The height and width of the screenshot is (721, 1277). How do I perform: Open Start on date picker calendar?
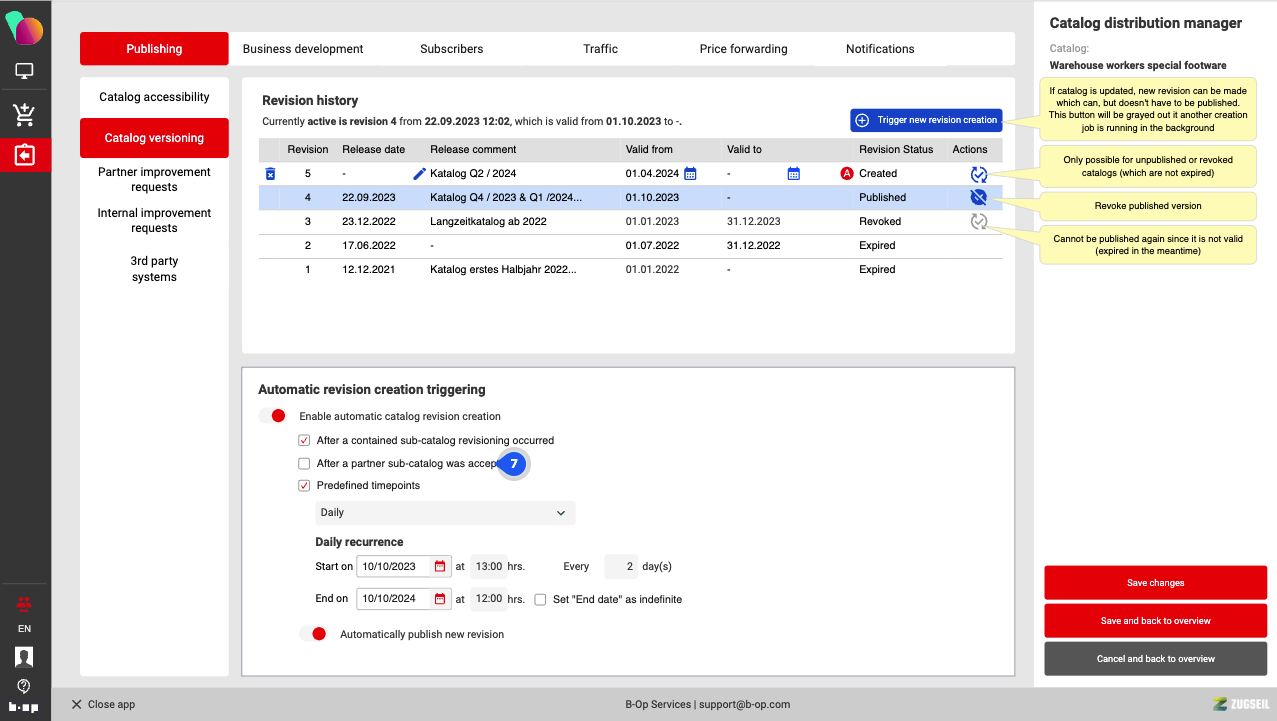(x=439, y=566)
